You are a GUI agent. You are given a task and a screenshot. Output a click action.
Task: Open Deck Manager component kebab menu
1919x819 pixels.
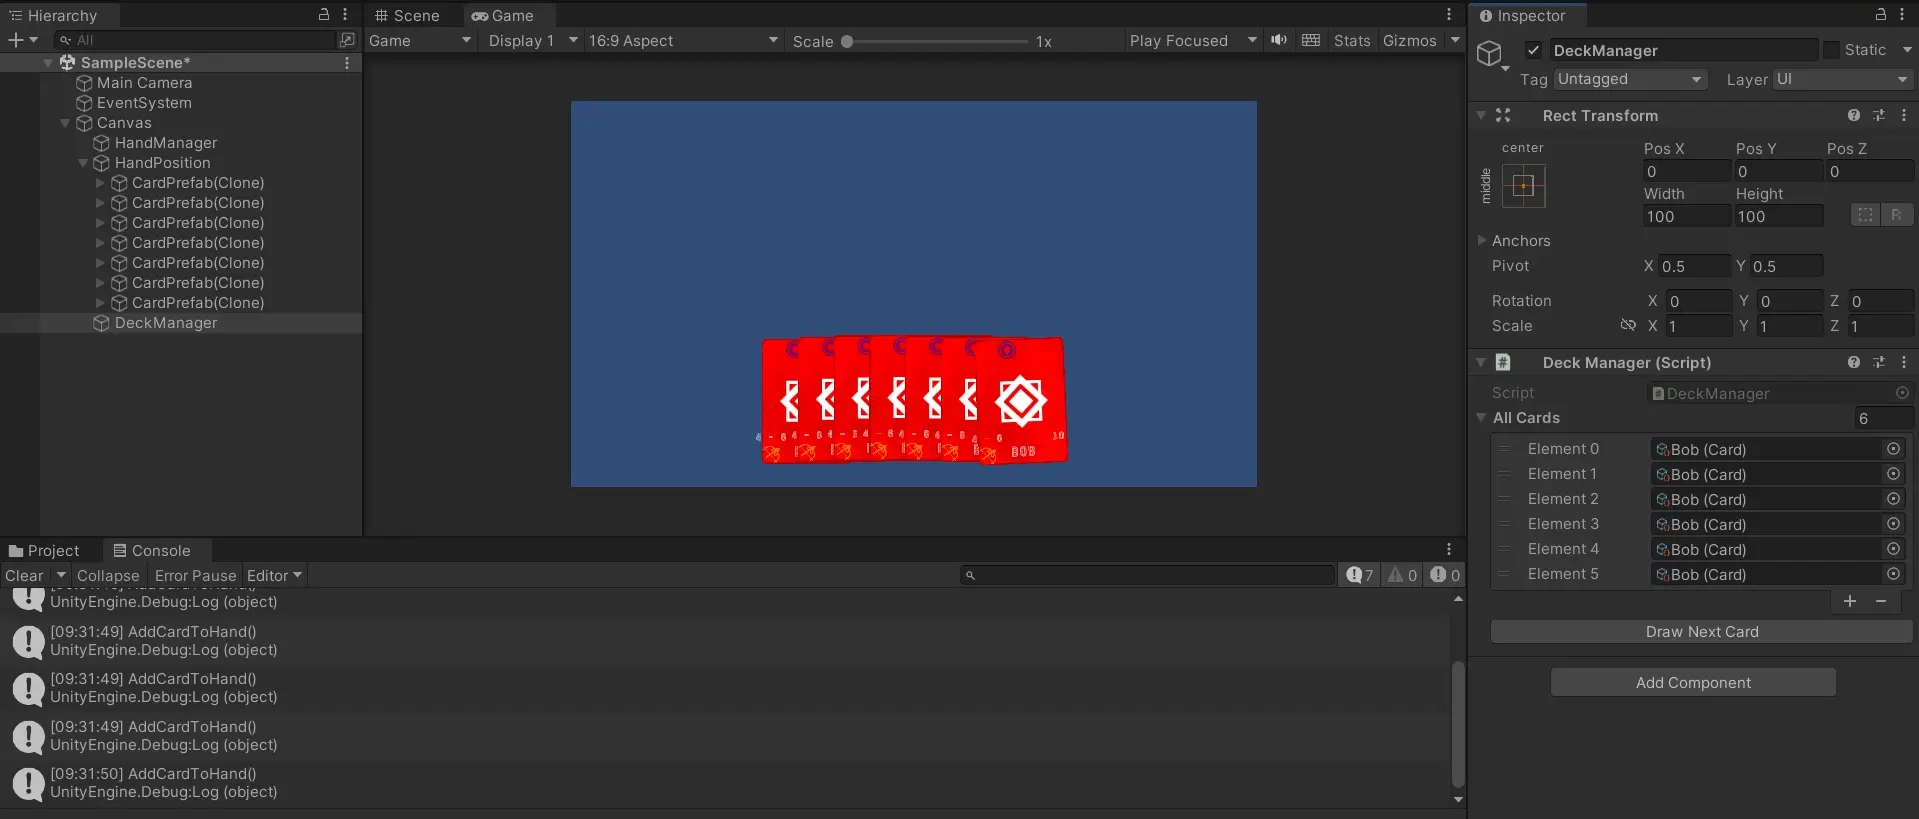click(1904, 362)
